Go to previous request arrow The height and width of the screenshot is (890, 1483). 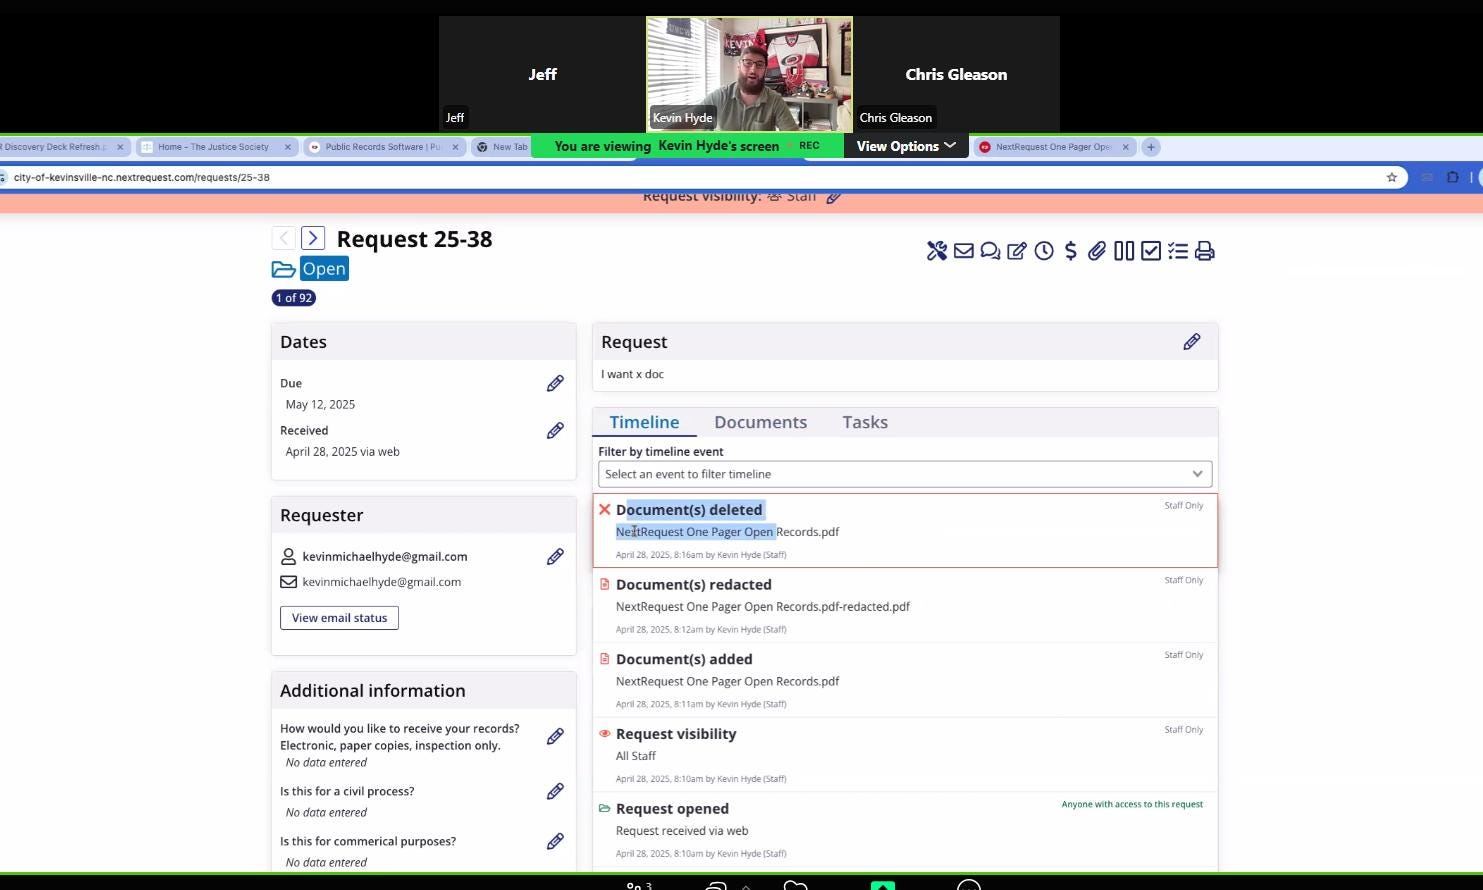tap(284, 238)
